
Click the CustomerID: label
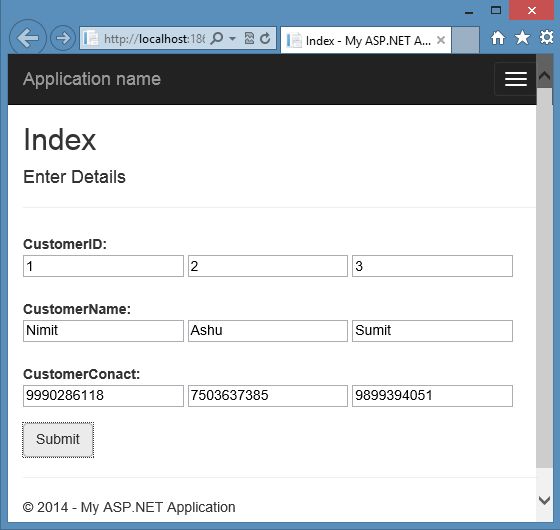[x=65, y=244]
